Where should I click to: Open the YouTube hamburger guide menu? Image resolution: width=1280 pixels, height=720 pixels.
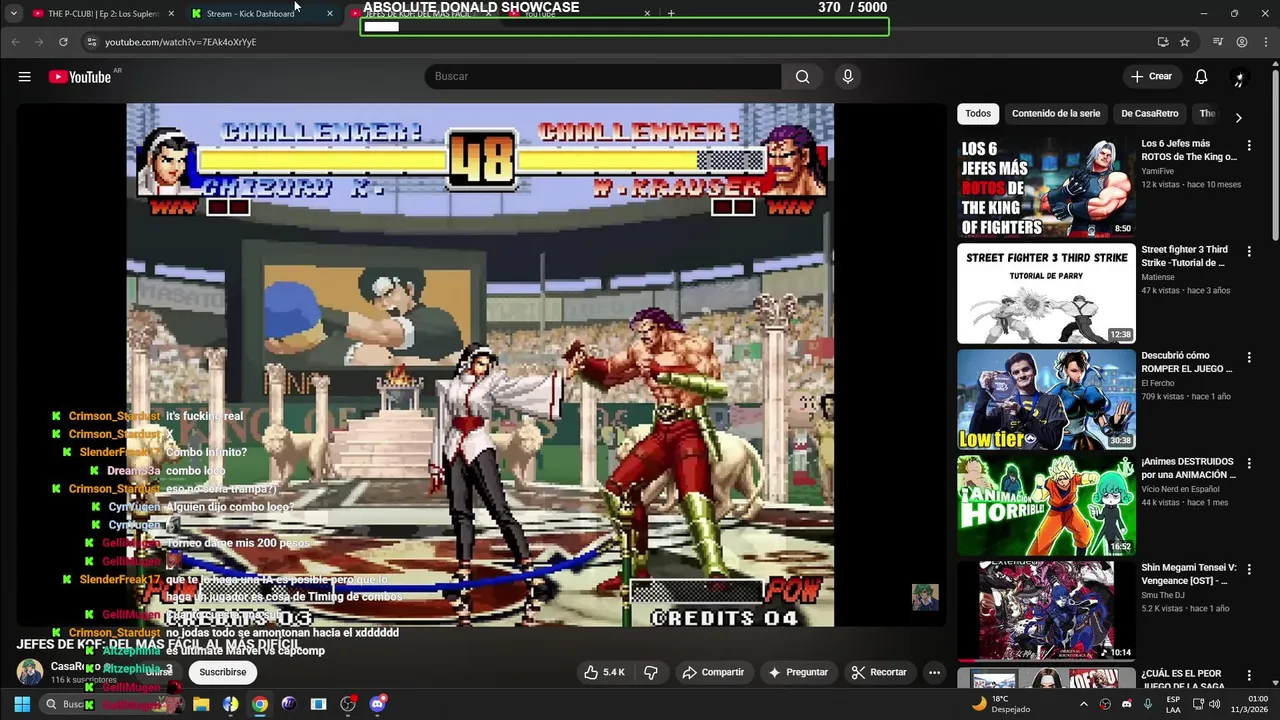[24, 77]
